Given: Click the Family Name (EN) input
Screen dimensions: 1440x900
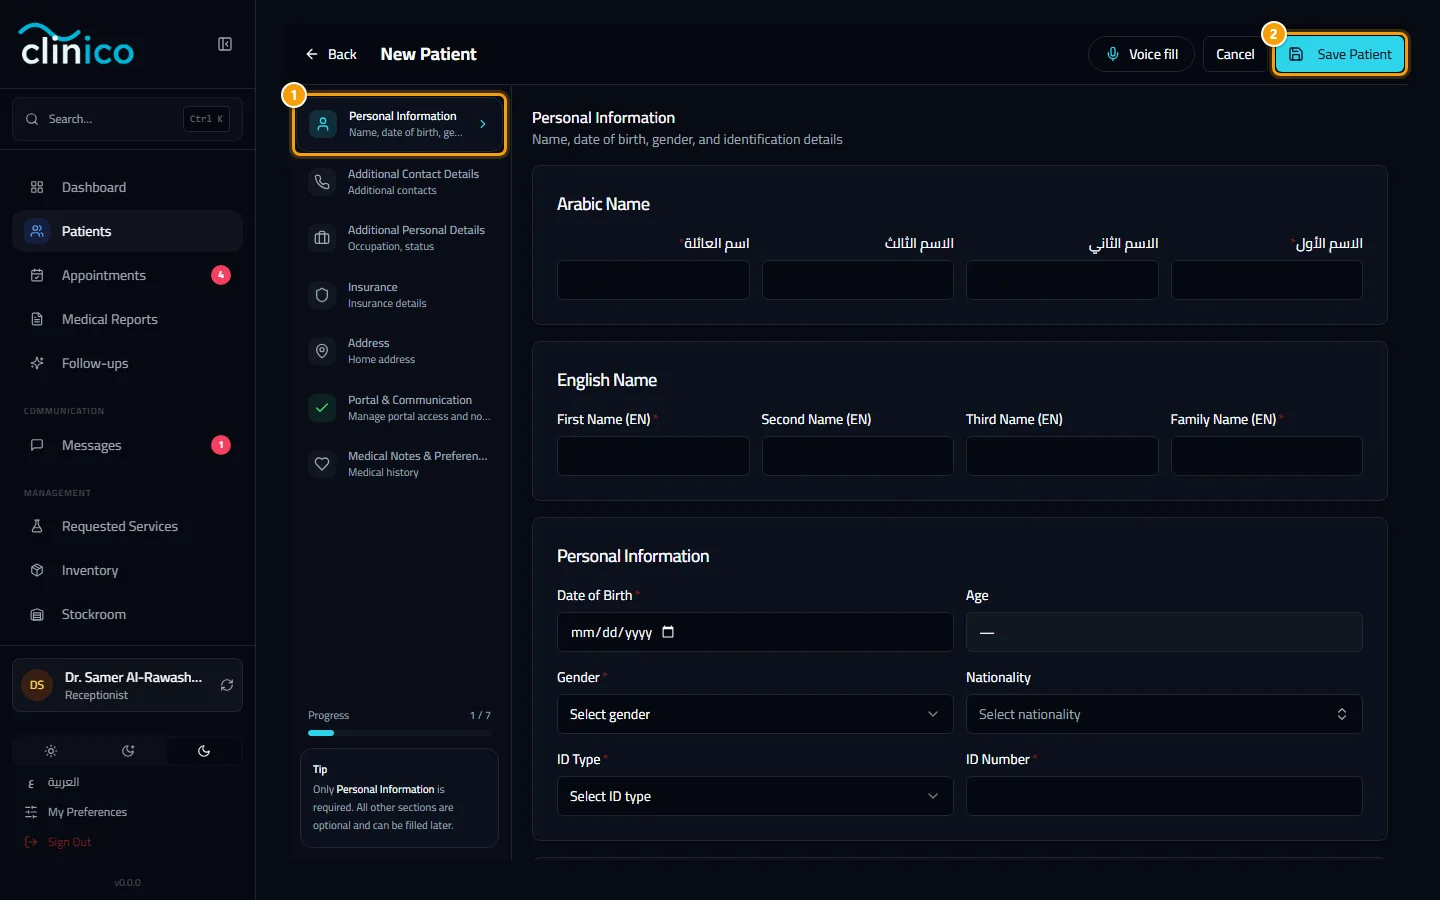Looking at the screenshot, I should pos(1266,456).
